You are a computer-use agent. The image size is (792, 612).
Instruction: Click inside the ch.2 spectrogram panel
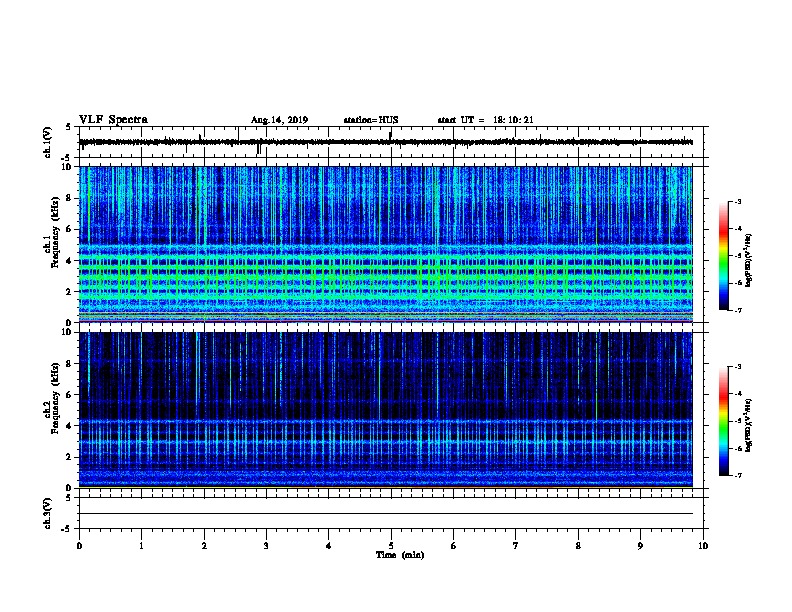pyautogui.click(x=386, y=410)
